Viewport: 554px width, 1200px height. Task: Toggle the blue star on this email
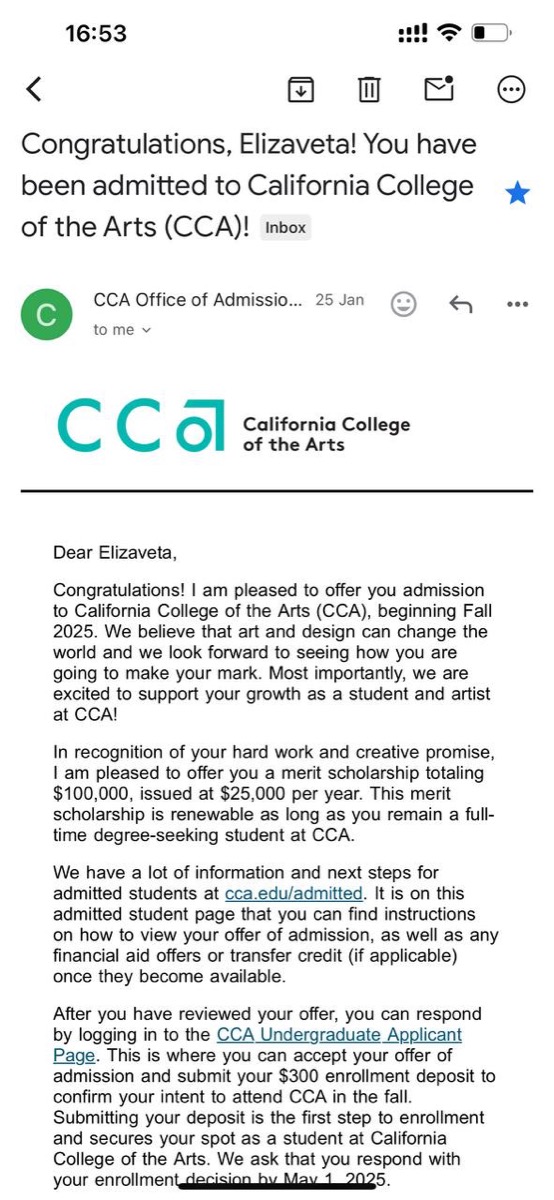[x=517, y=193]
